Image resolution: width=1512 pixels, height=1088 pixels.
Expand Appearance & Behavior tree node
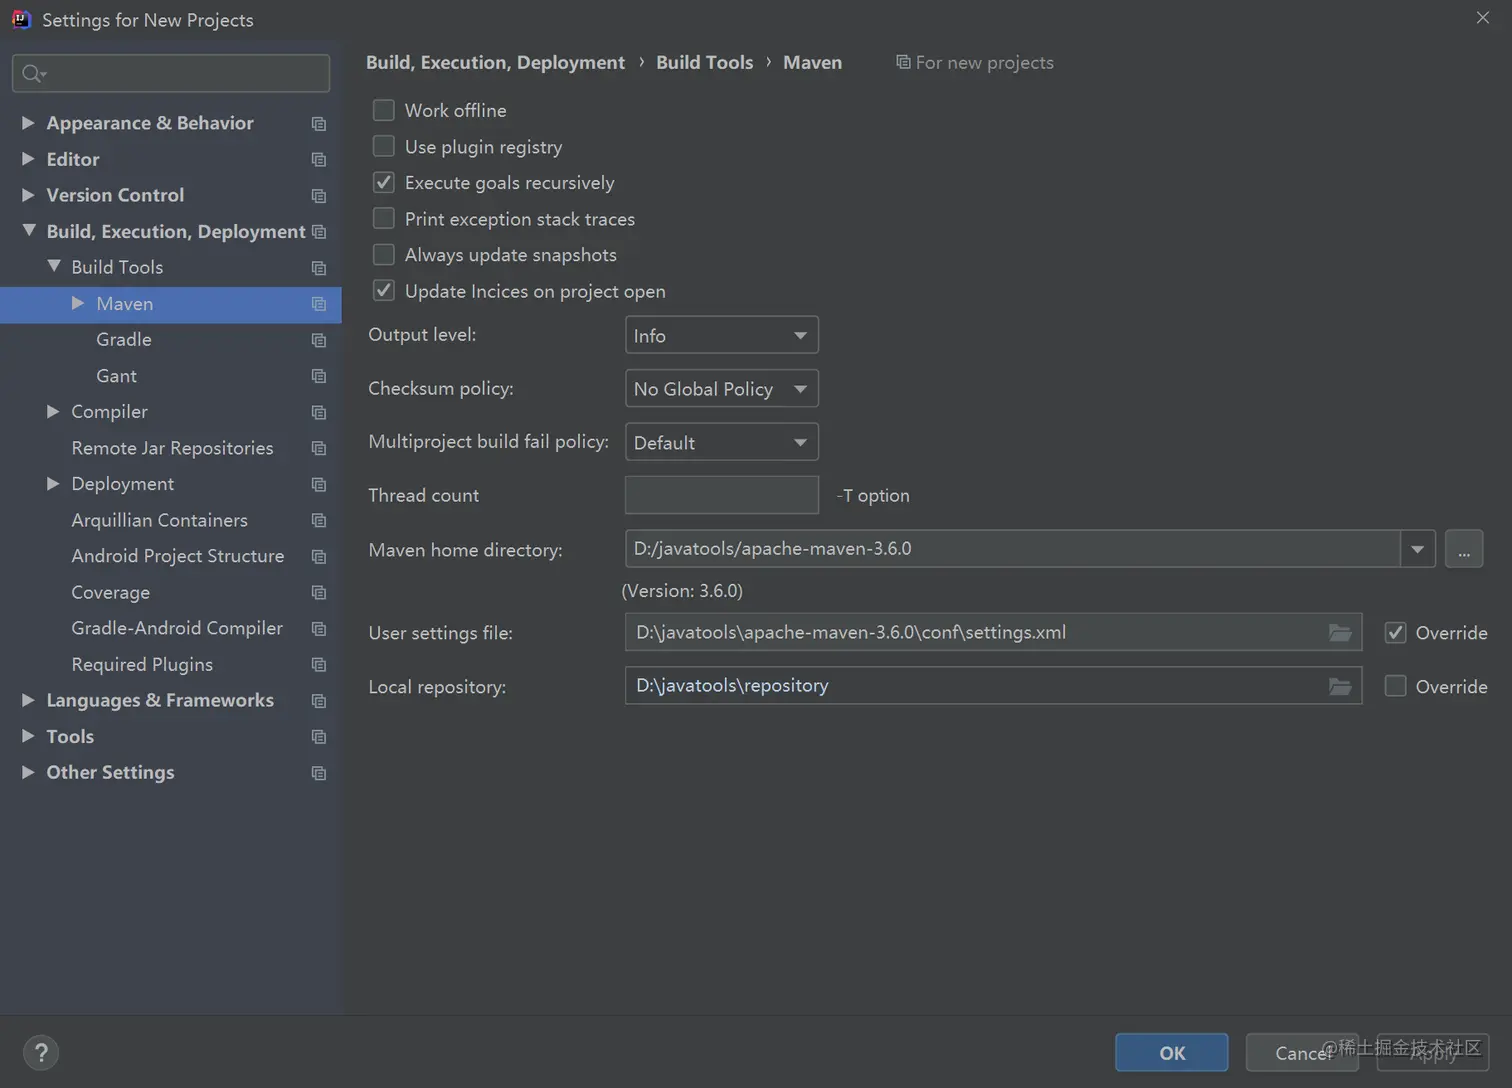pyautogui.click(x=28, y=122)
